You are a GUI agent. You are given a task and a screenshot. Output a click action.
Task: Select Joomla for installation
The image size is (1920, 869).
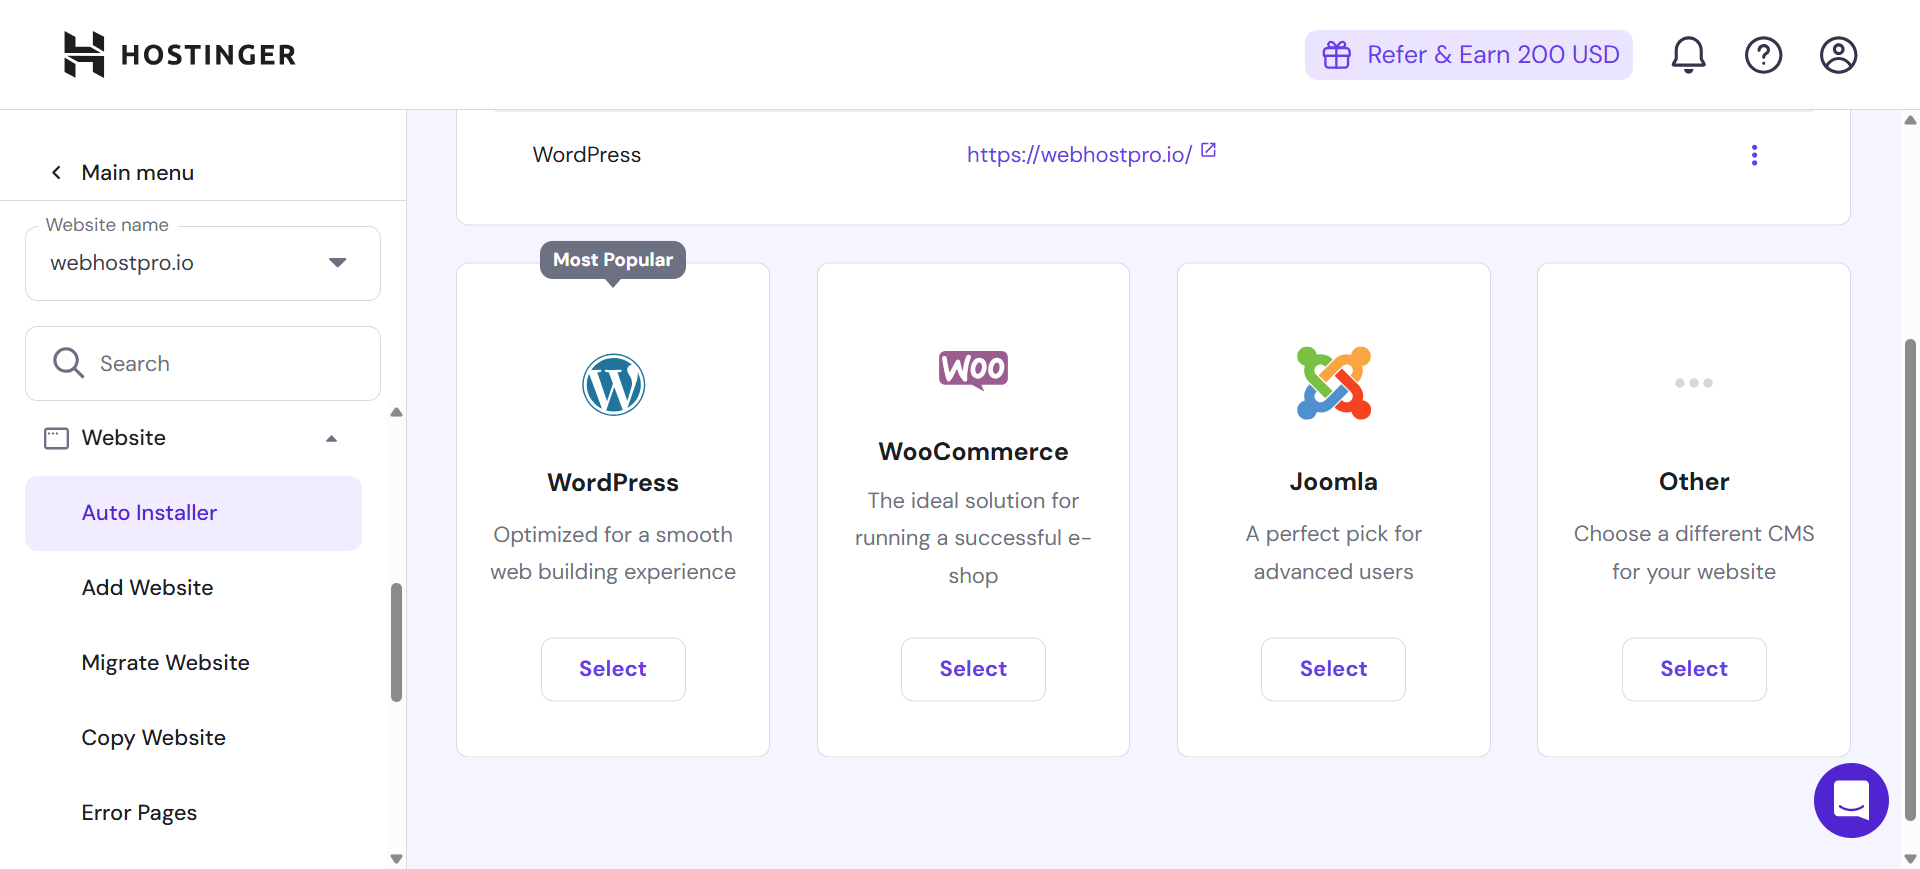tap(1333, 669)
